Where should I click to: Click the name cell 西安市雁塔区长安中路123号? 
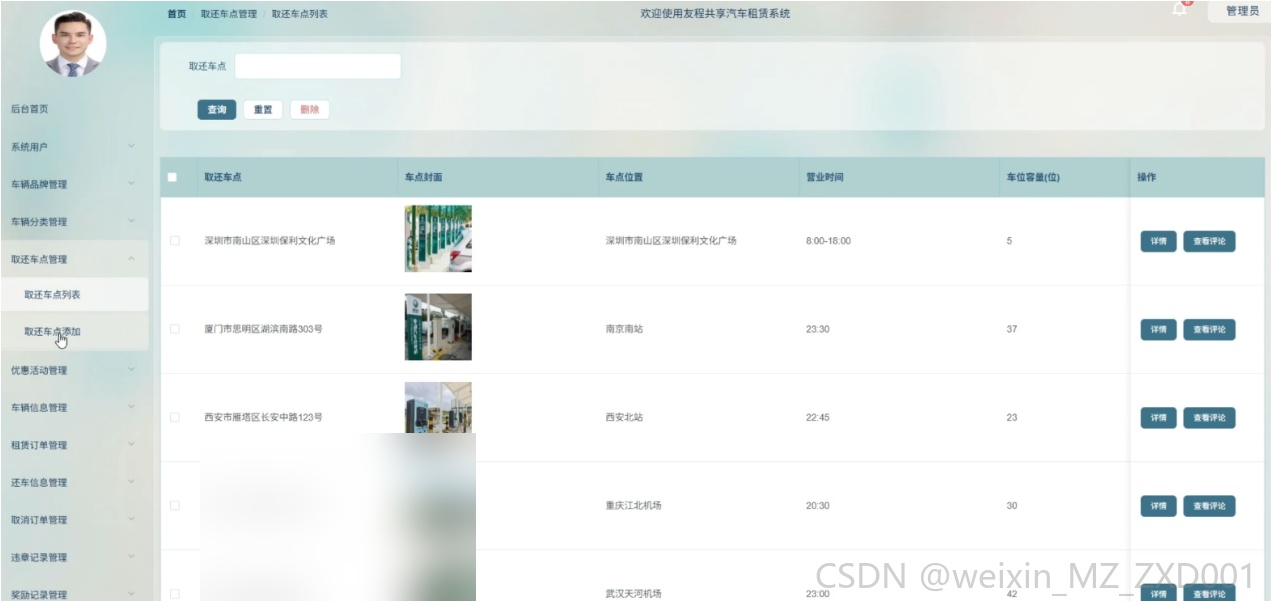click(263, 417)
